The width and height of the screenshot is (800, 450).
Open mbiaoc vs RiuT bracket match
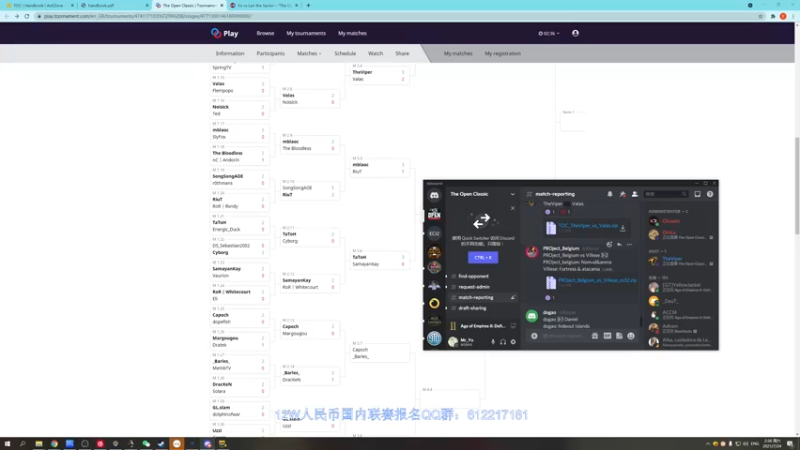coord(379,168)
